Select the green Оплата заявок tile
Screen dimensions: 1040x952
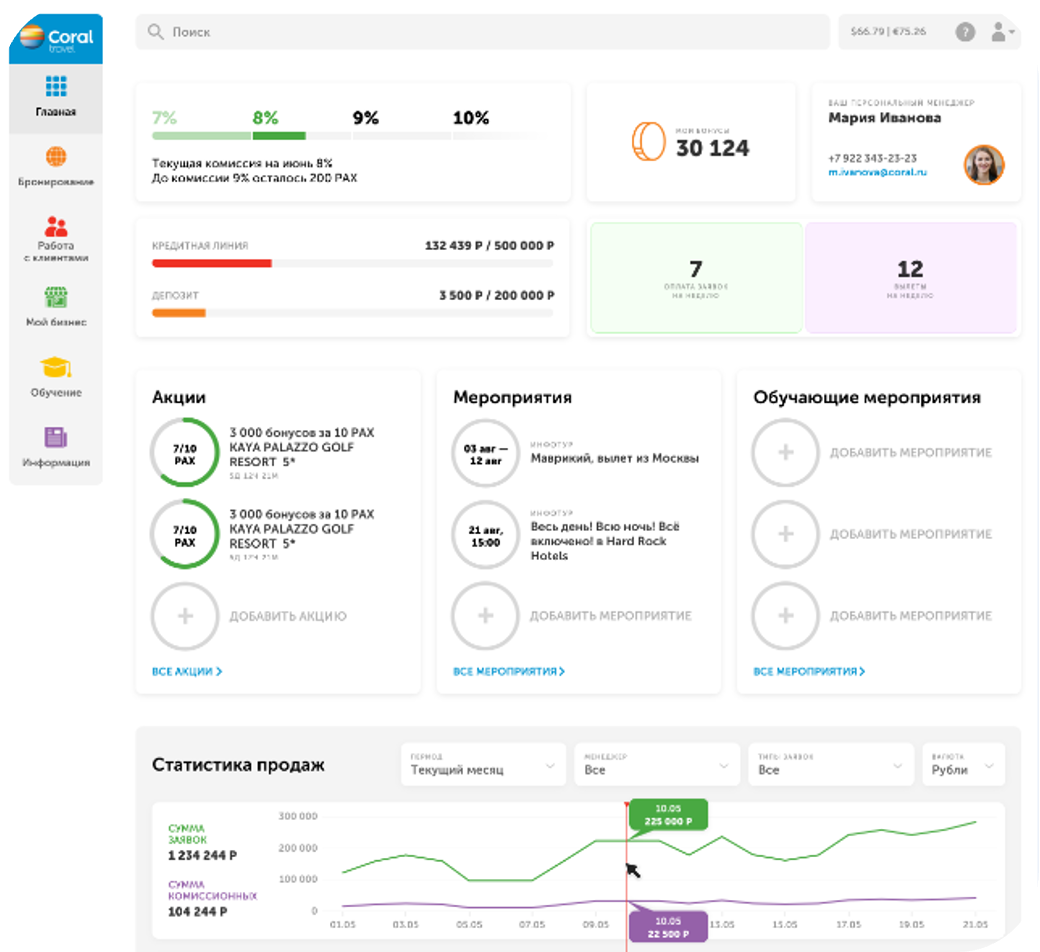click(696, 278)
